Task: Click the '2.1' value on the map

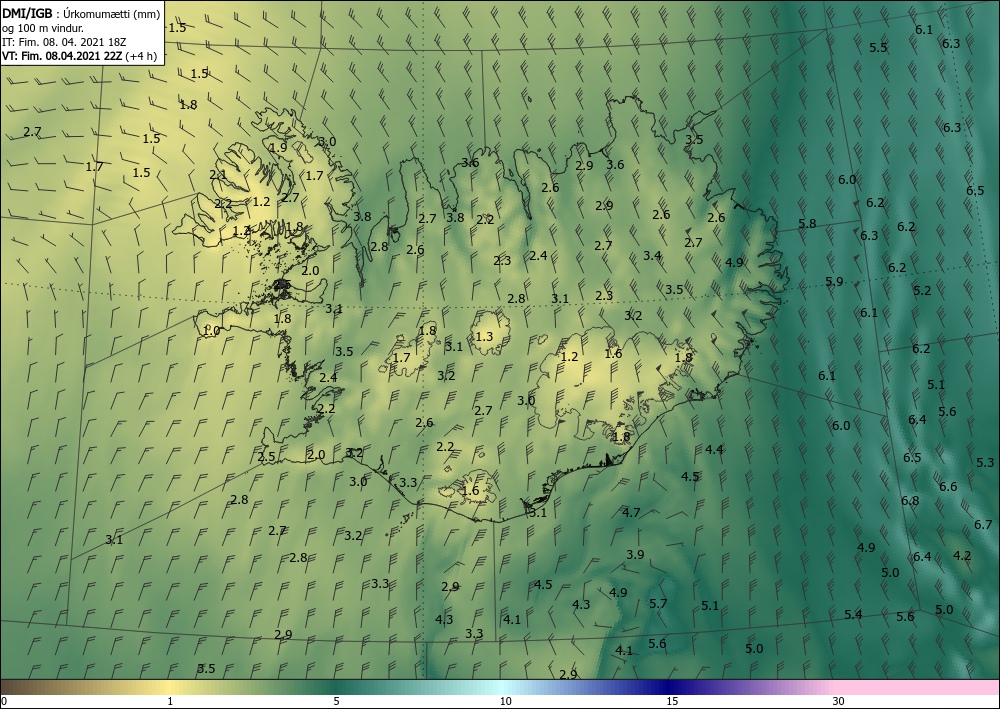Action: (218, 175)
